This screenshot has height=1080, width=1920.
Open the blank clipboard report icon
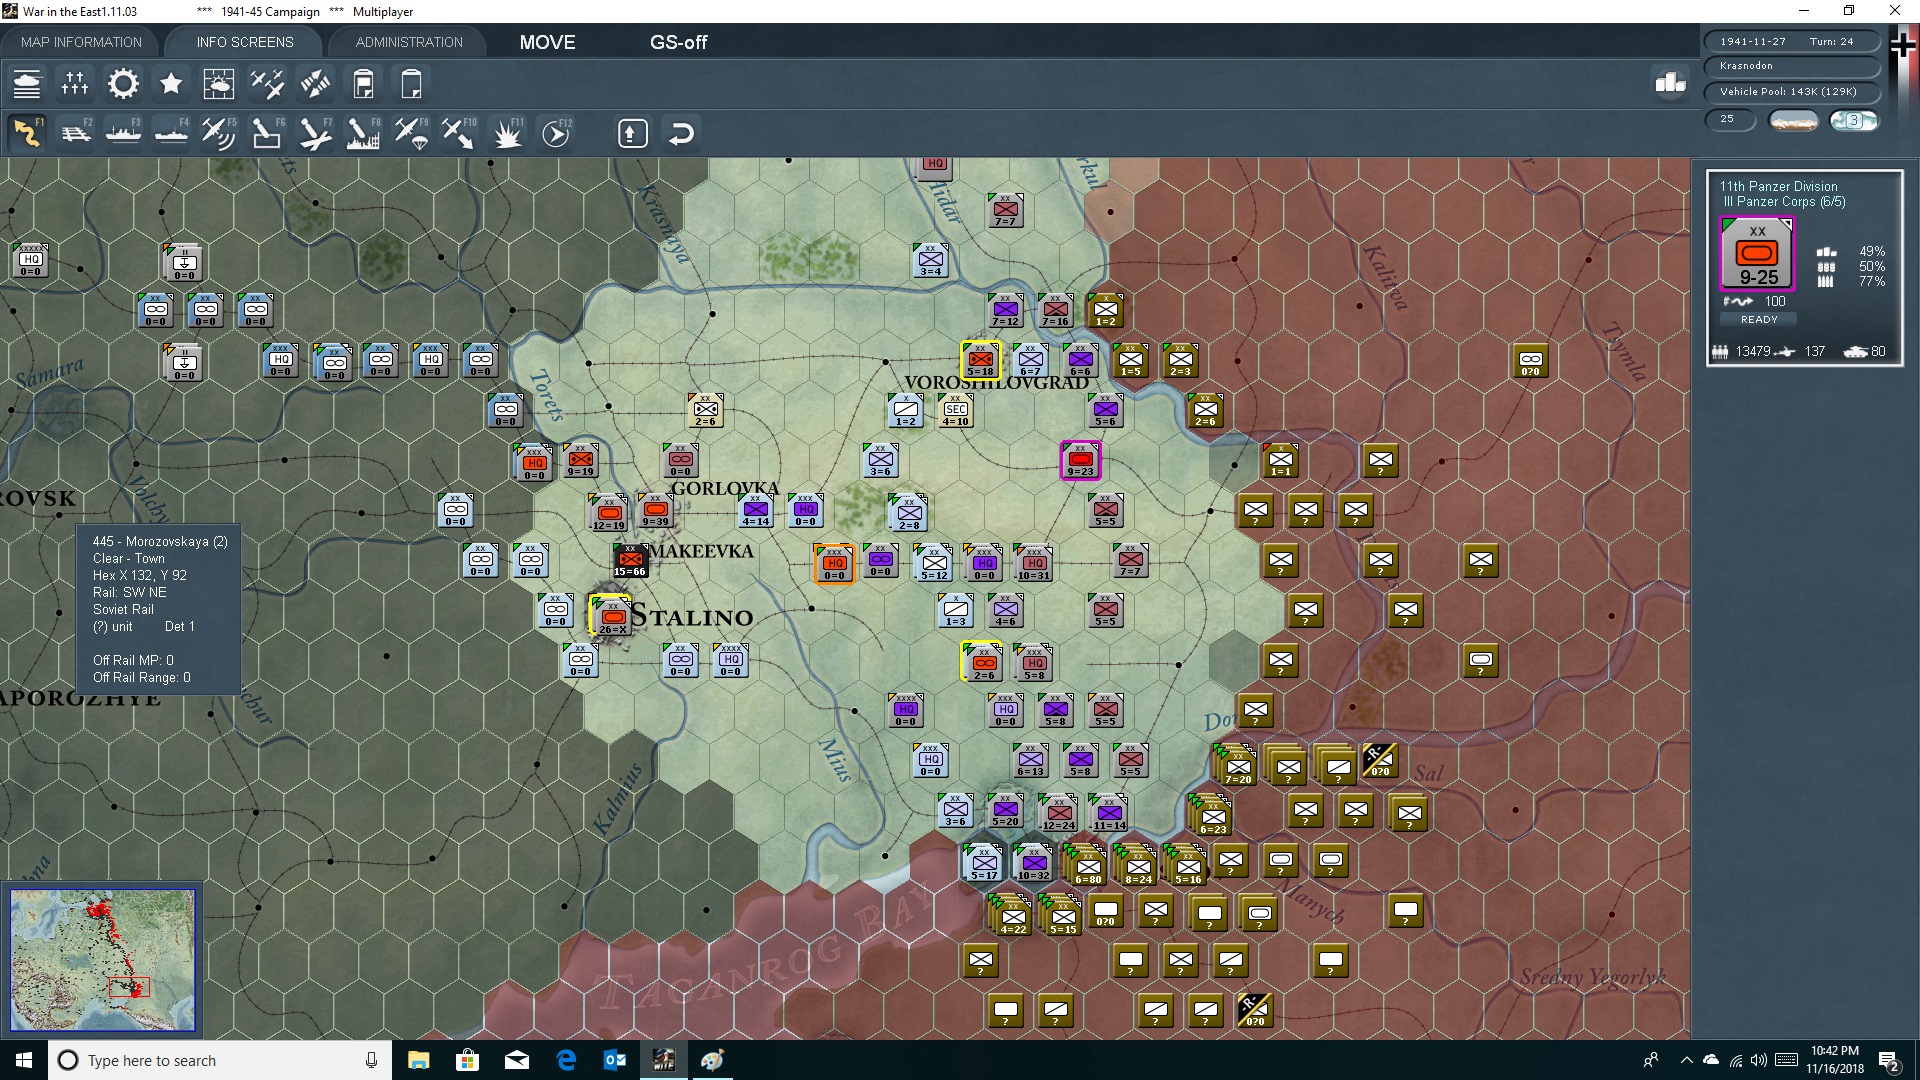point(411,84)
